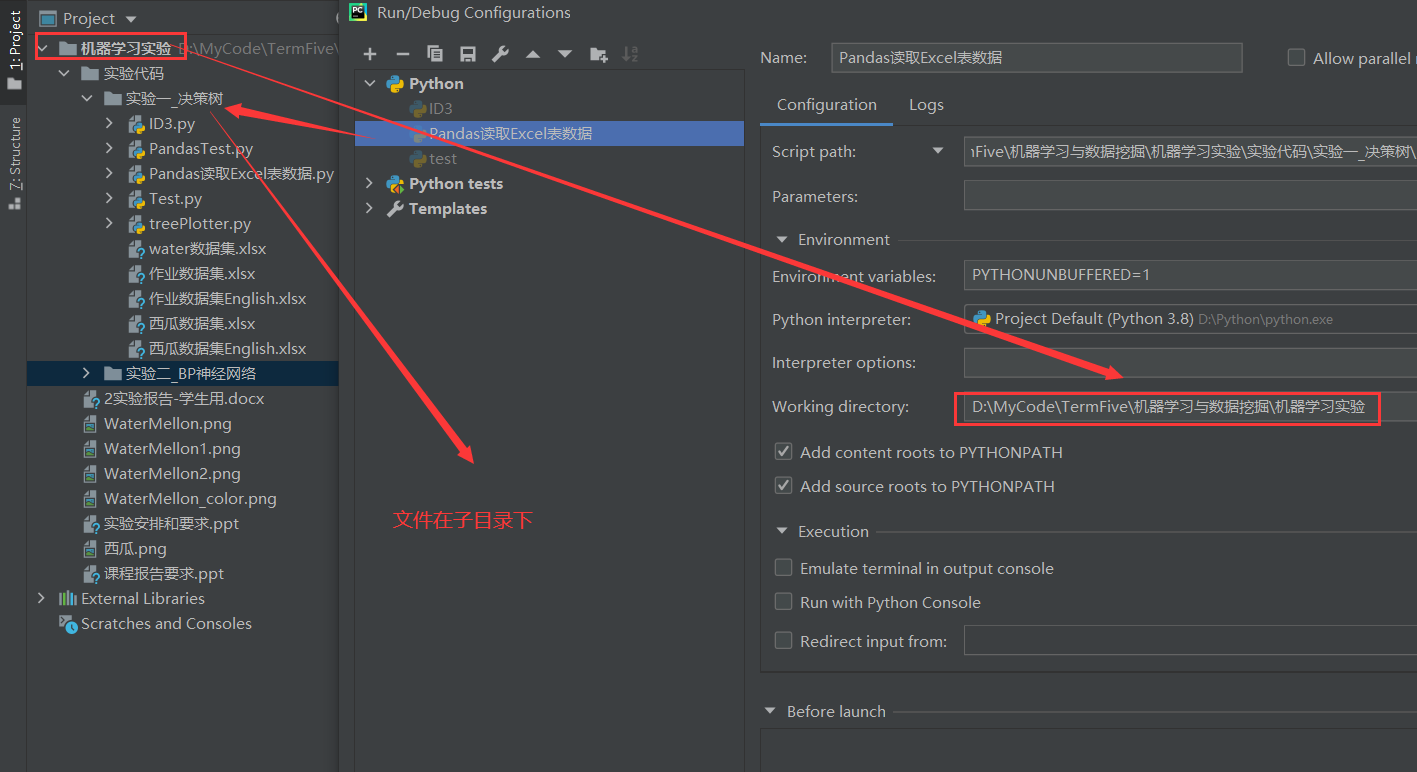Select 作业数据集.xlsx file
Image resolution: width=1417 pixels, height=772 pixels.
click(202, 274)
